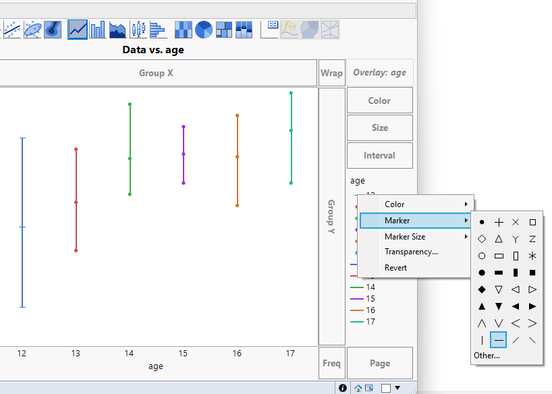Choose the filled right-pointing triangle marker
Image resolution: width=552 pixels, height=394 pixels.
pyautogui.click(x=532, y=306)
